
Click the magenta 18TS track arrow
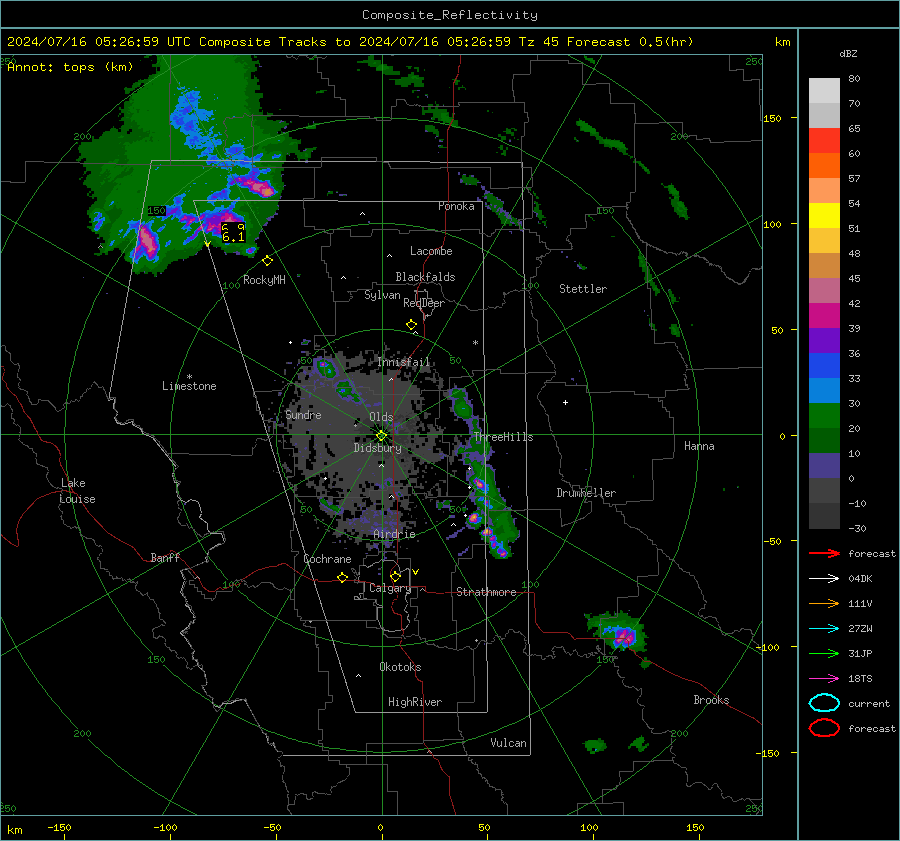point(824,679)
